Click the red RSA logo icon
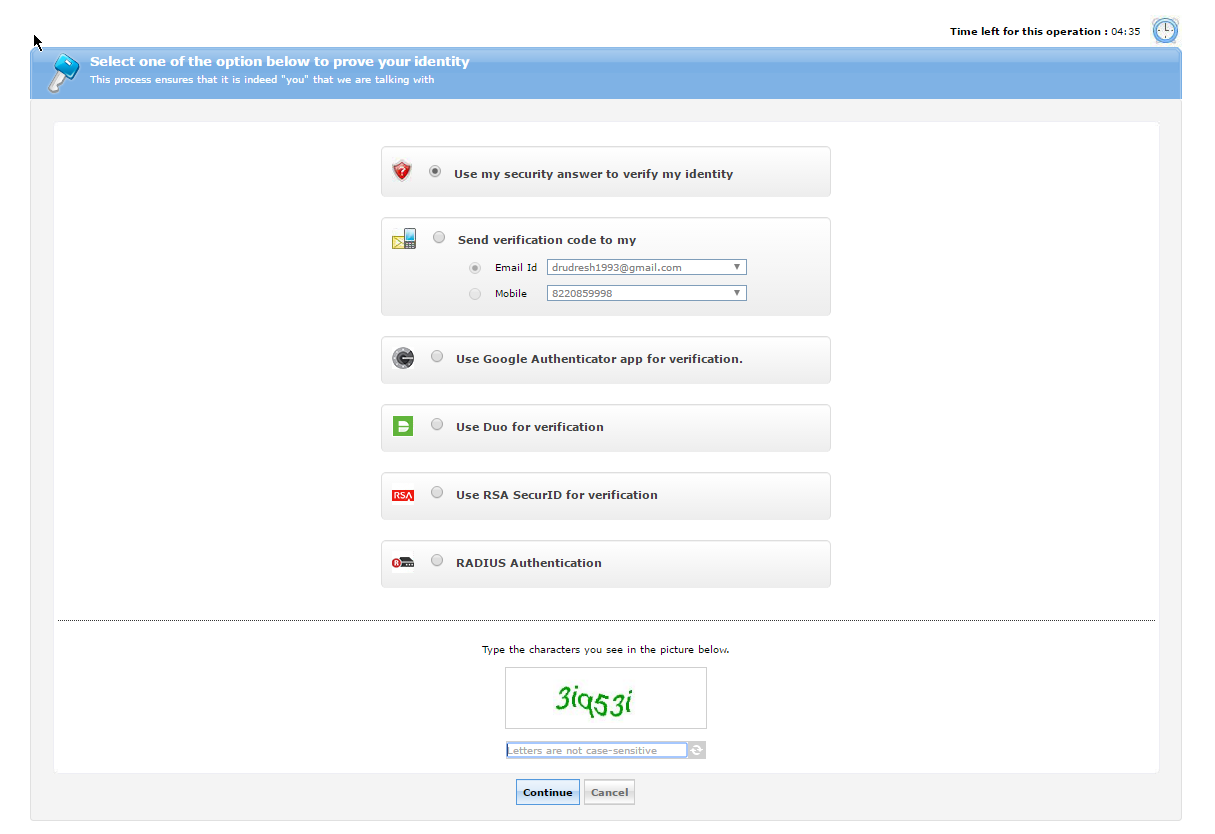1215x834 pixels. 403,495
